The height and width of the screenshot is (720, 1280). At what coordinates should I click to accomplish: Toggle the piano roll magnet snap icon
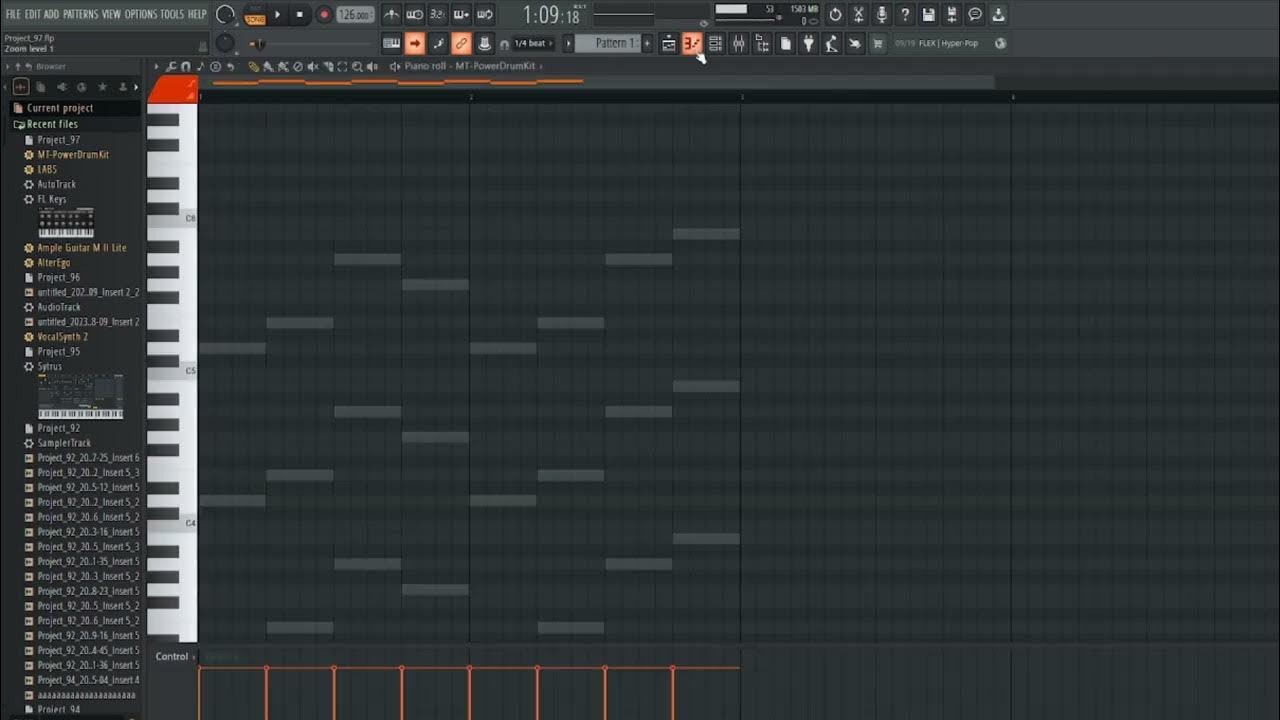pos(186,66)
